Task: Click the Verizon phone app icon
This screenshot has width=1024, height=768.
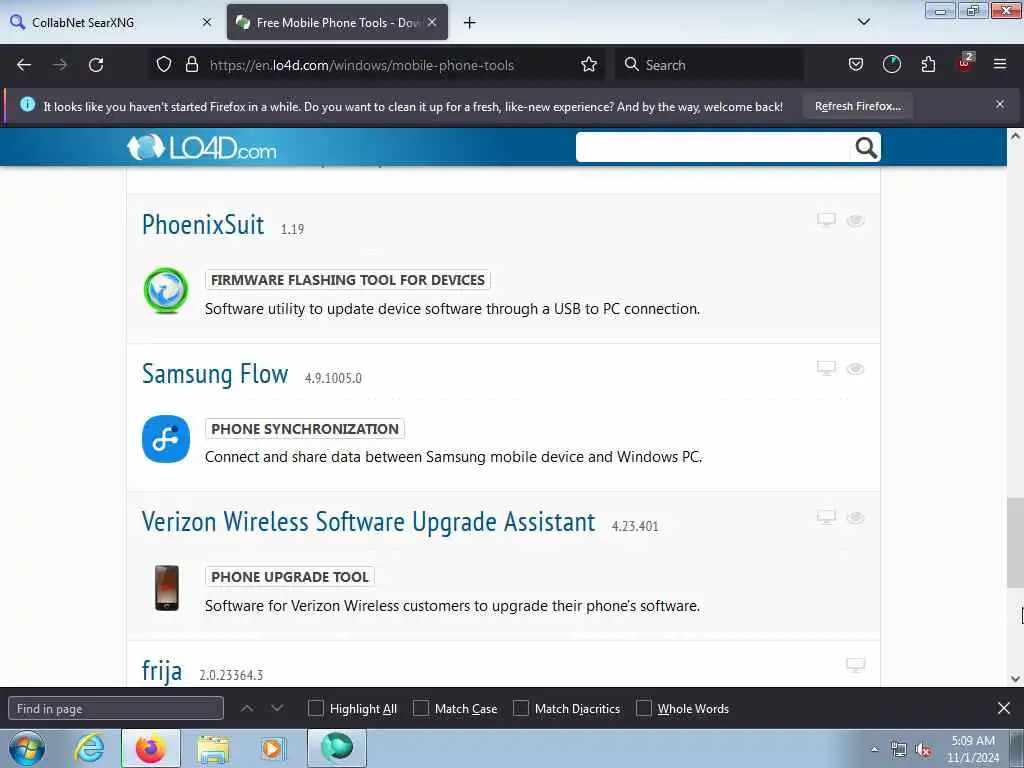Action: click(167, 588)
